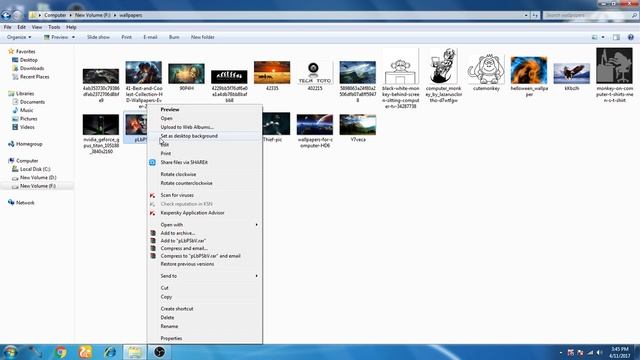Select Network in the navigation pane
Screen dimensions: 640x360
(x=24, y=203)
